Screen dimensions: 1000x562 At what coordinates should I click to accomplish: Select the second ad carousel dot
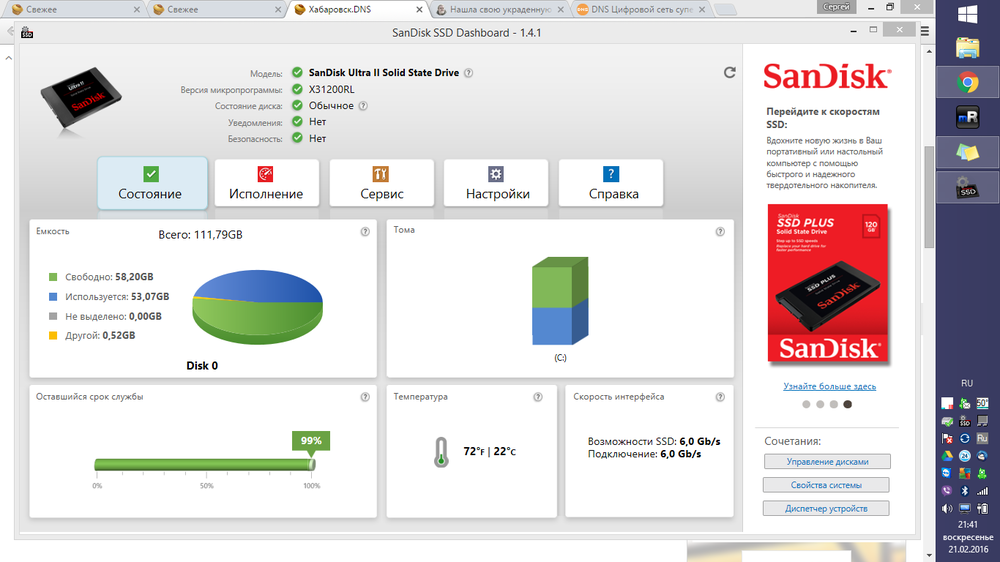(820, 404)
